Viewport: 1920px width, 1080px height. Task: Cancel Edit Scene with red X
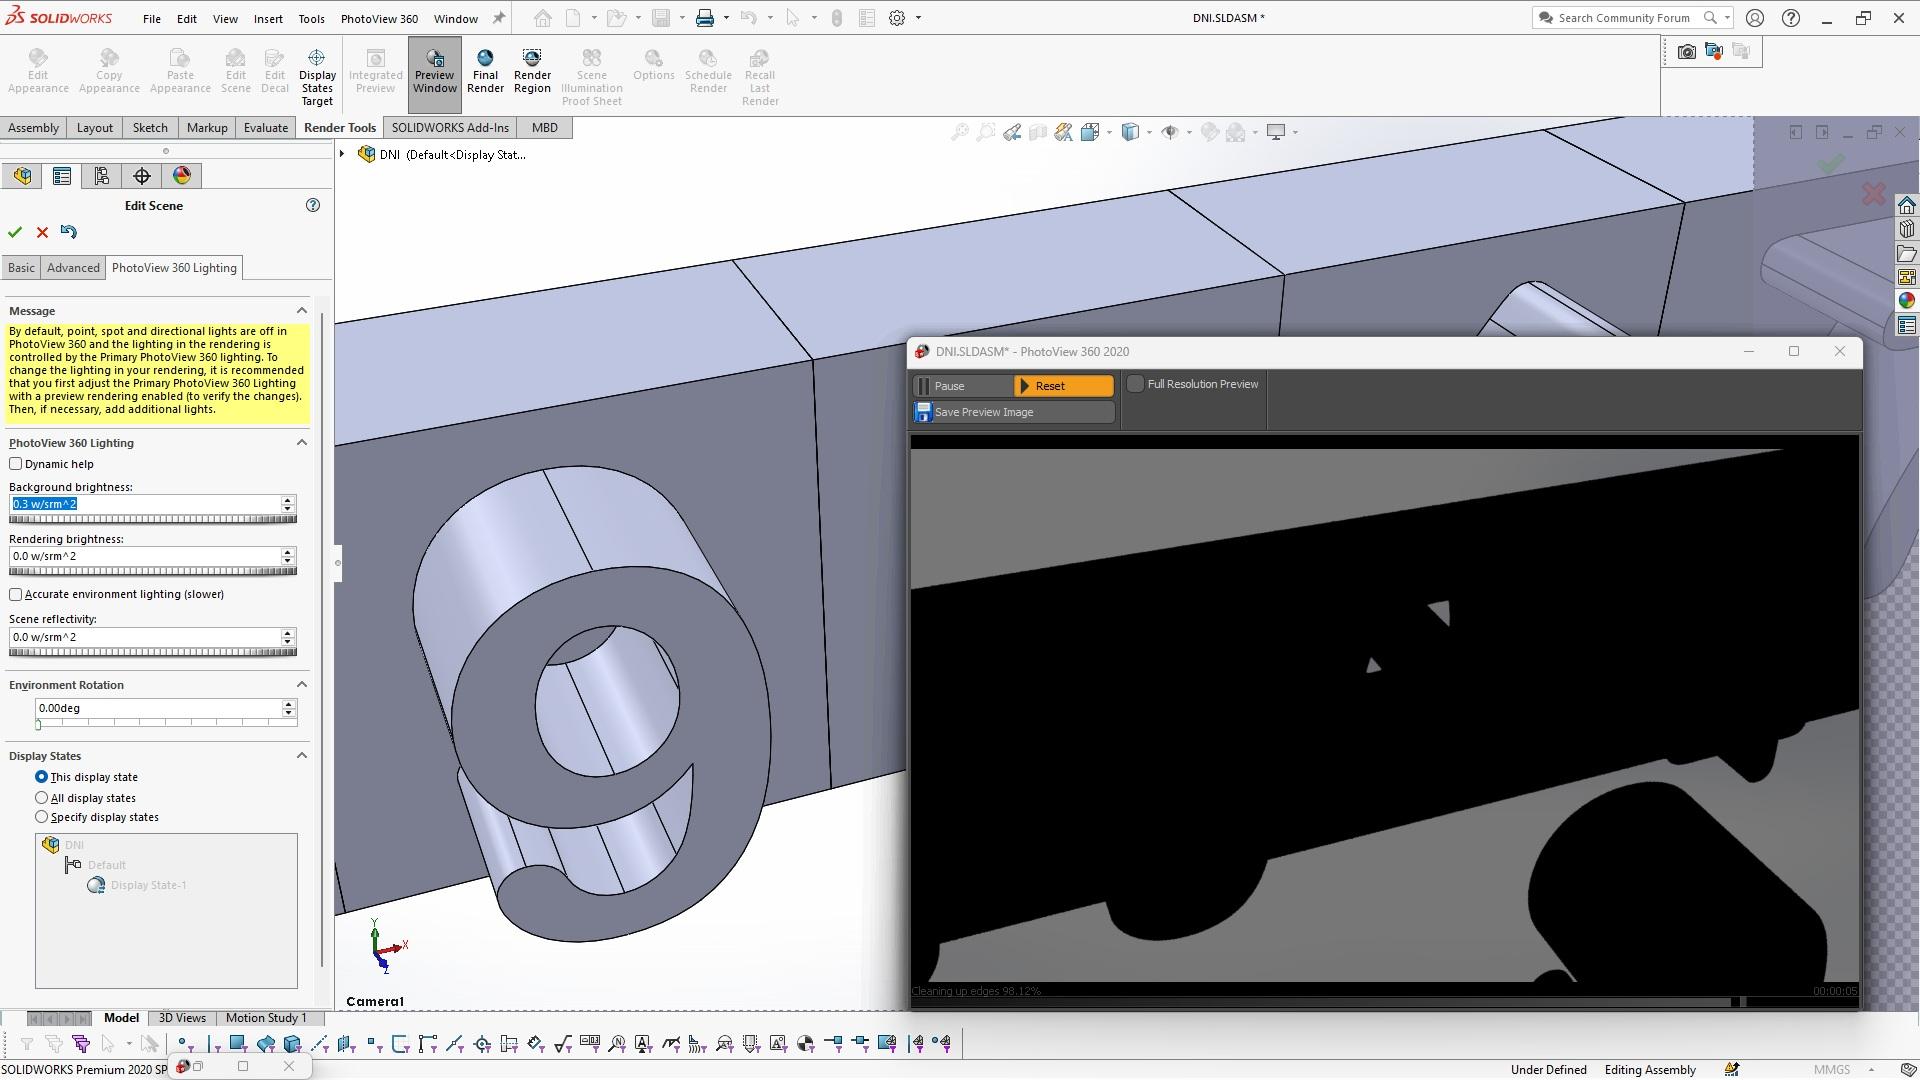[42, 232]
